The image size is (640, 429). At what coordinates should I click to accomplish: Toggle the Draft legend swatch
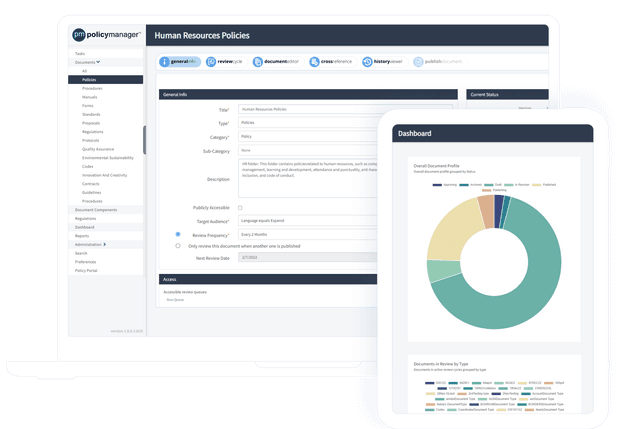click(489, 185)
